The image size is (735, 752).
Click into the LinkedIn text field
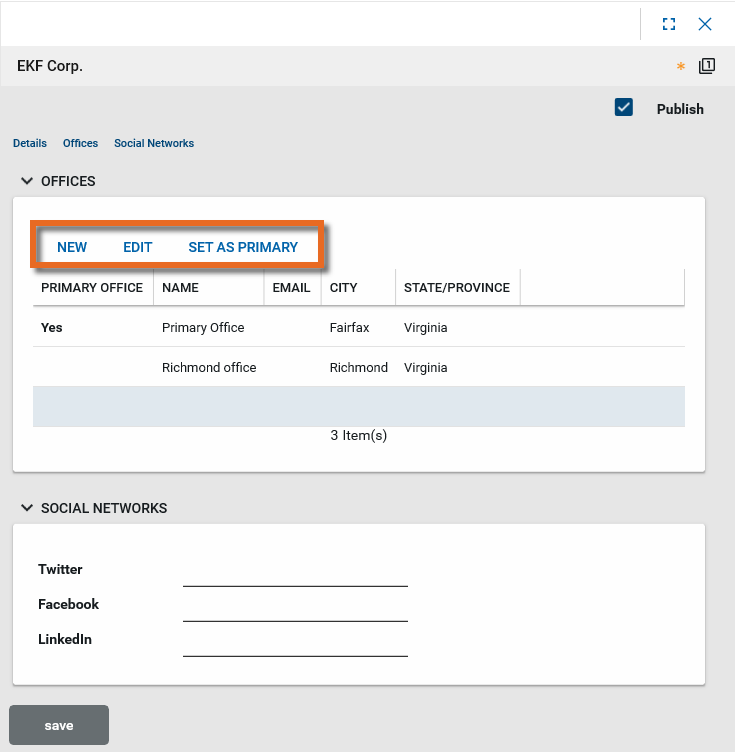pos(295,643)
